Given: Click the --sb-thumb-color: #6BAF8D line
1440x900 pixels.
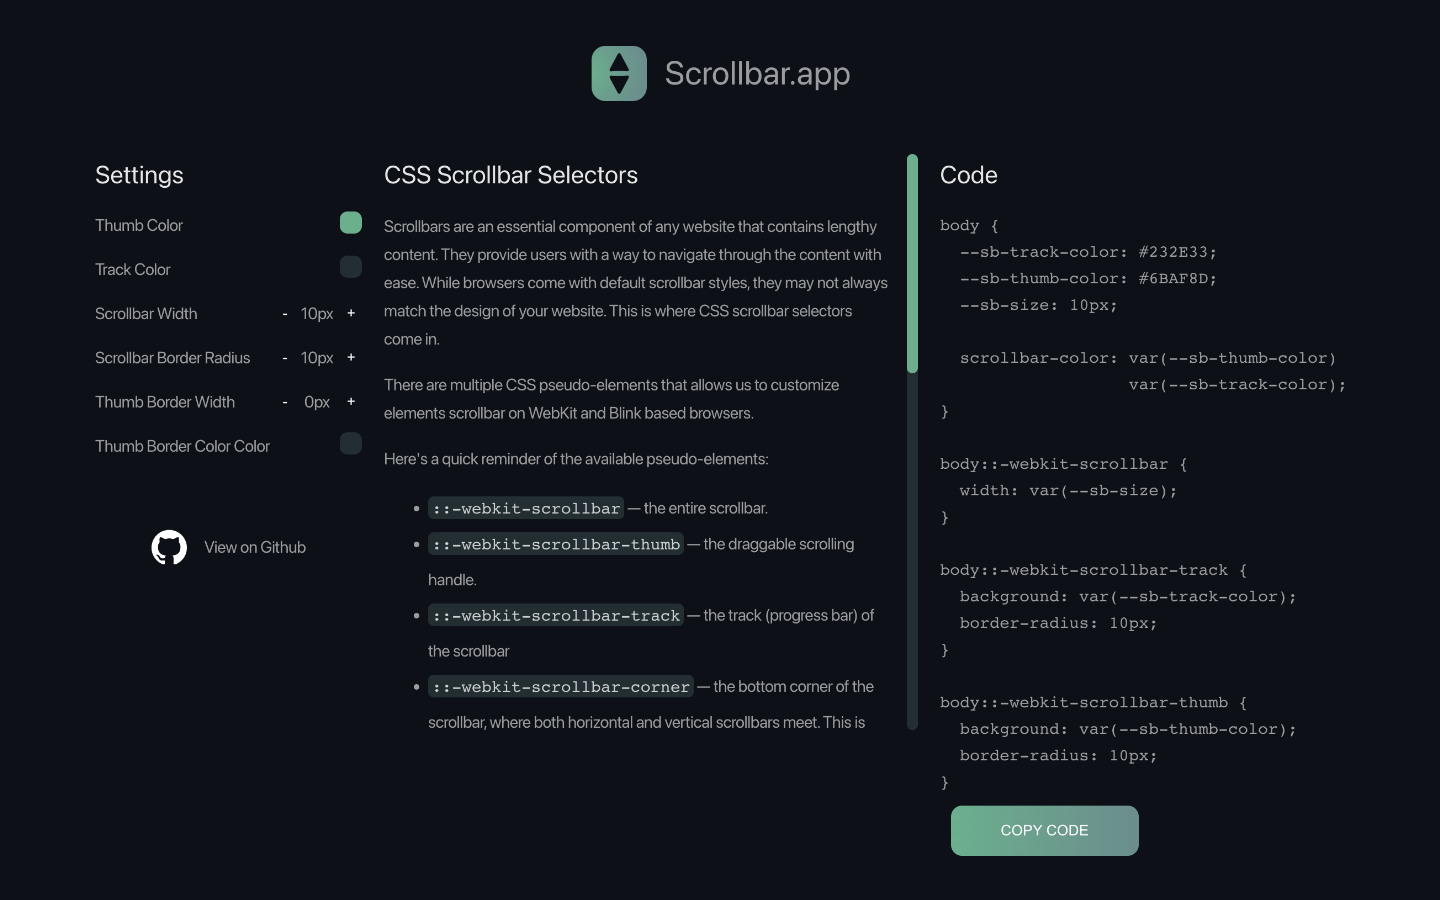Looking at the screenshot, I should [1088, 279].
